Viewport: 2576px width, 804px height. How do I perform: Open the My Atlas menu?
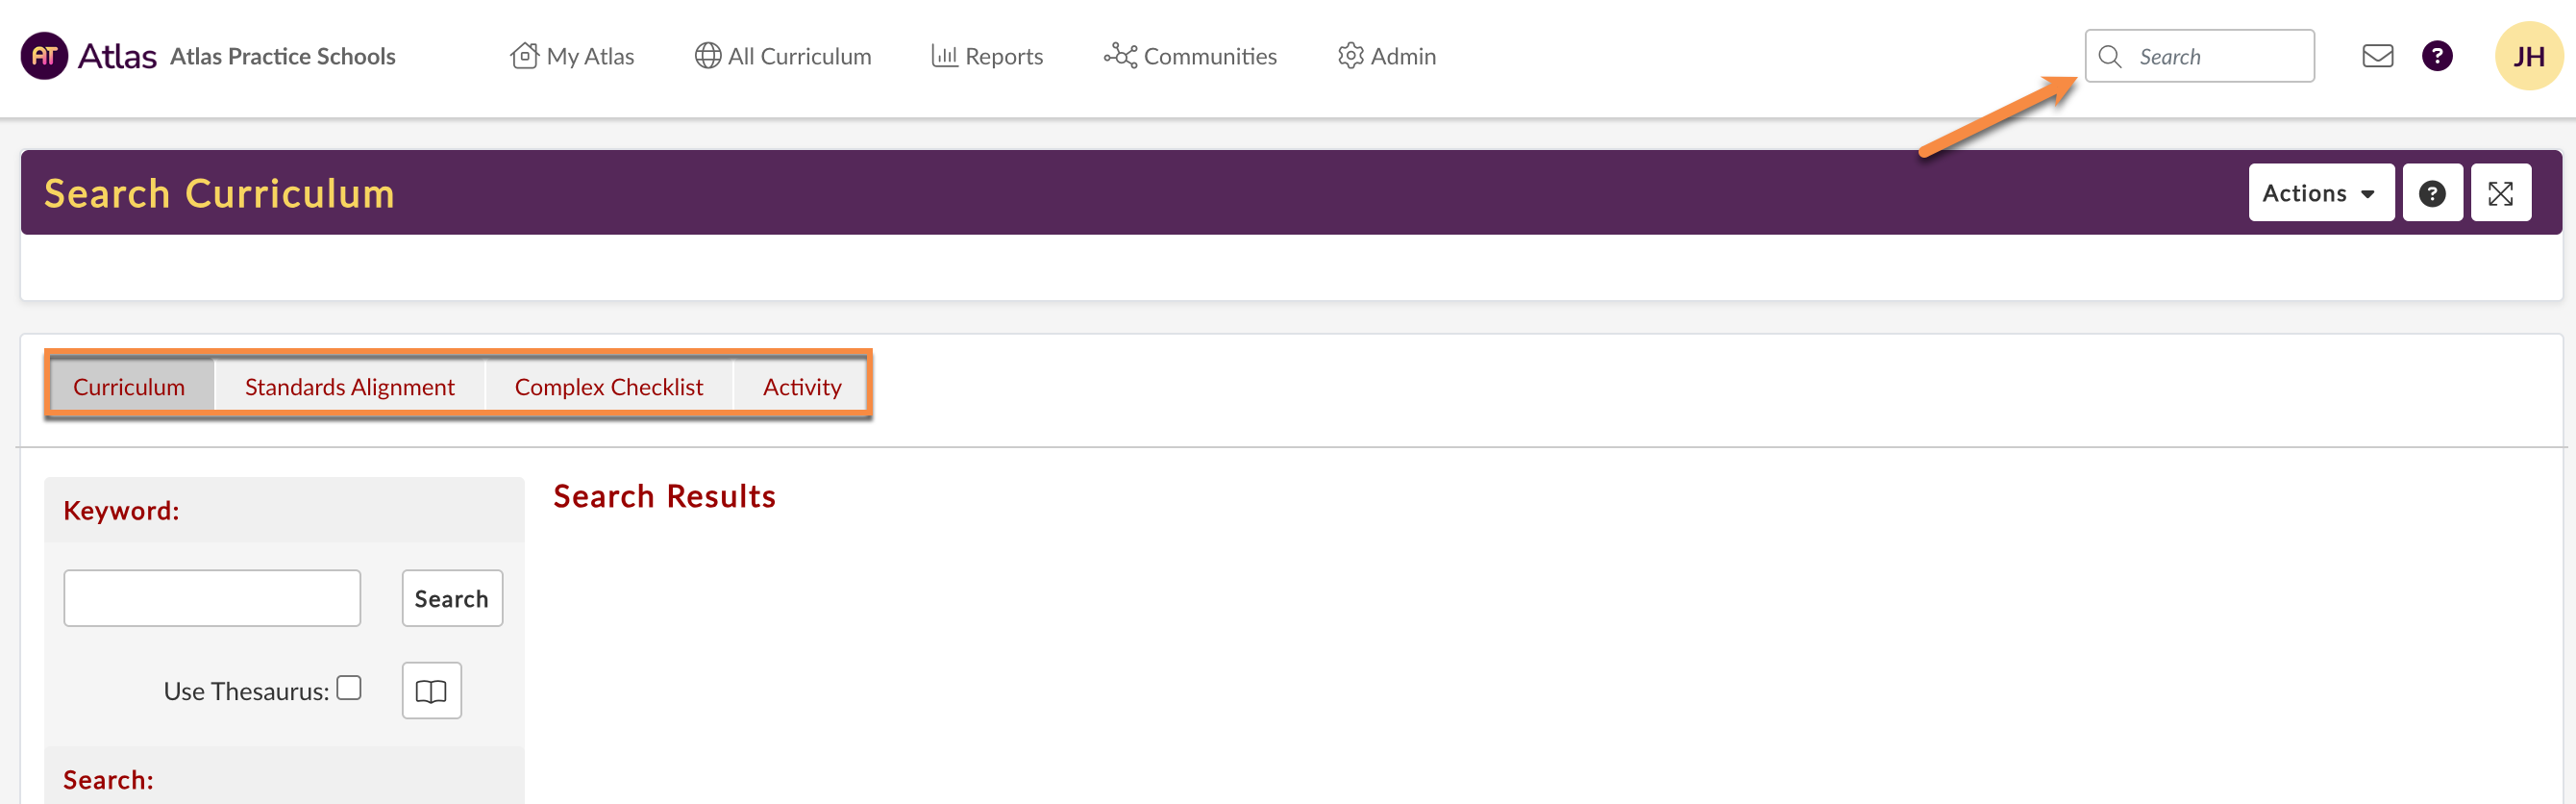(x=572, y=57)
